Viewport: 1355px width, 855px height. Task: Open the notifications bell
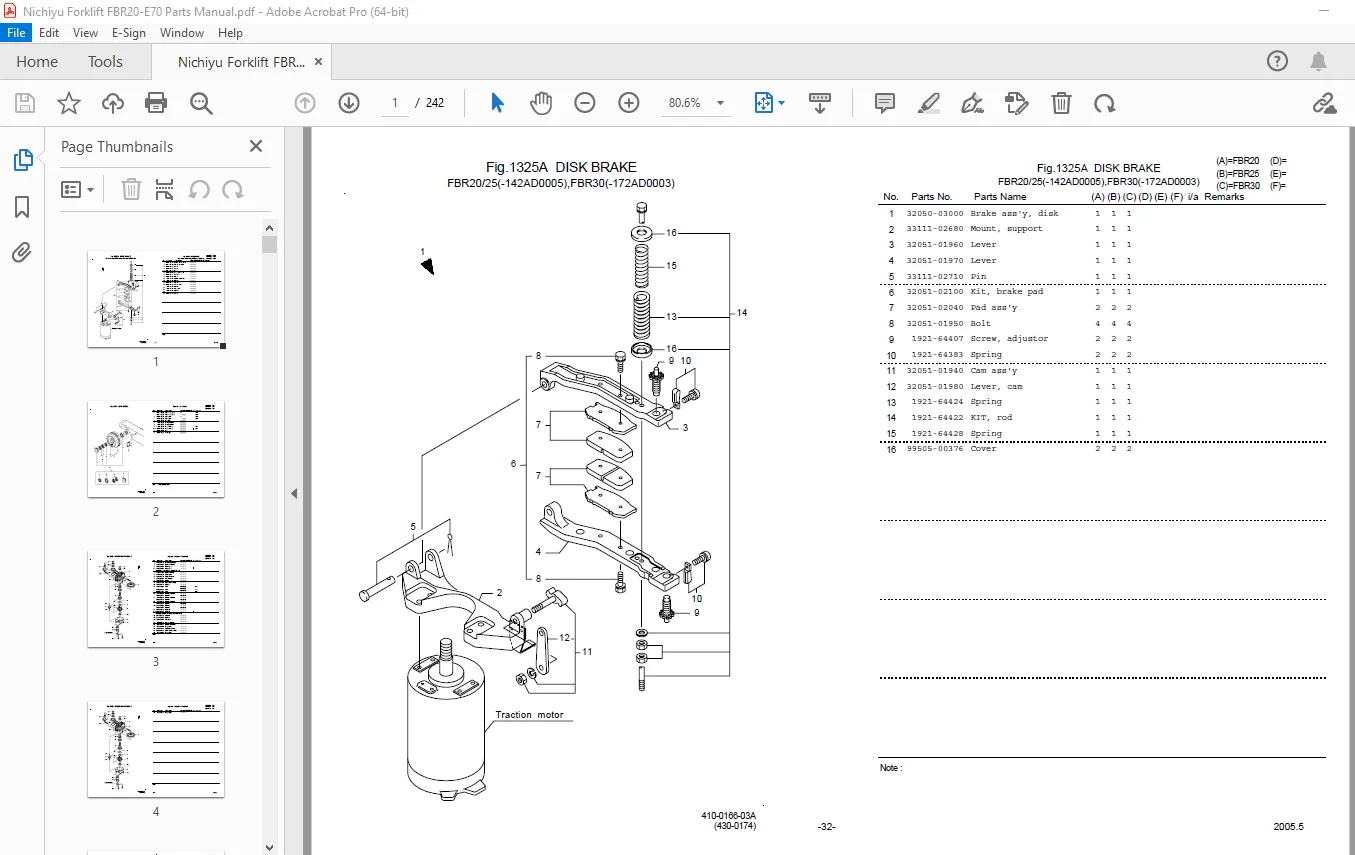point(1320,61)
